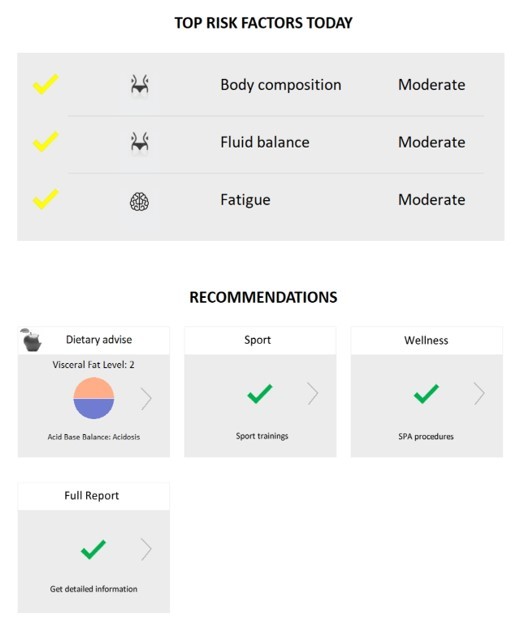Screen dimensions: 523x632
Task: Open the Body composition risk factor
Action: click(281, 85)
